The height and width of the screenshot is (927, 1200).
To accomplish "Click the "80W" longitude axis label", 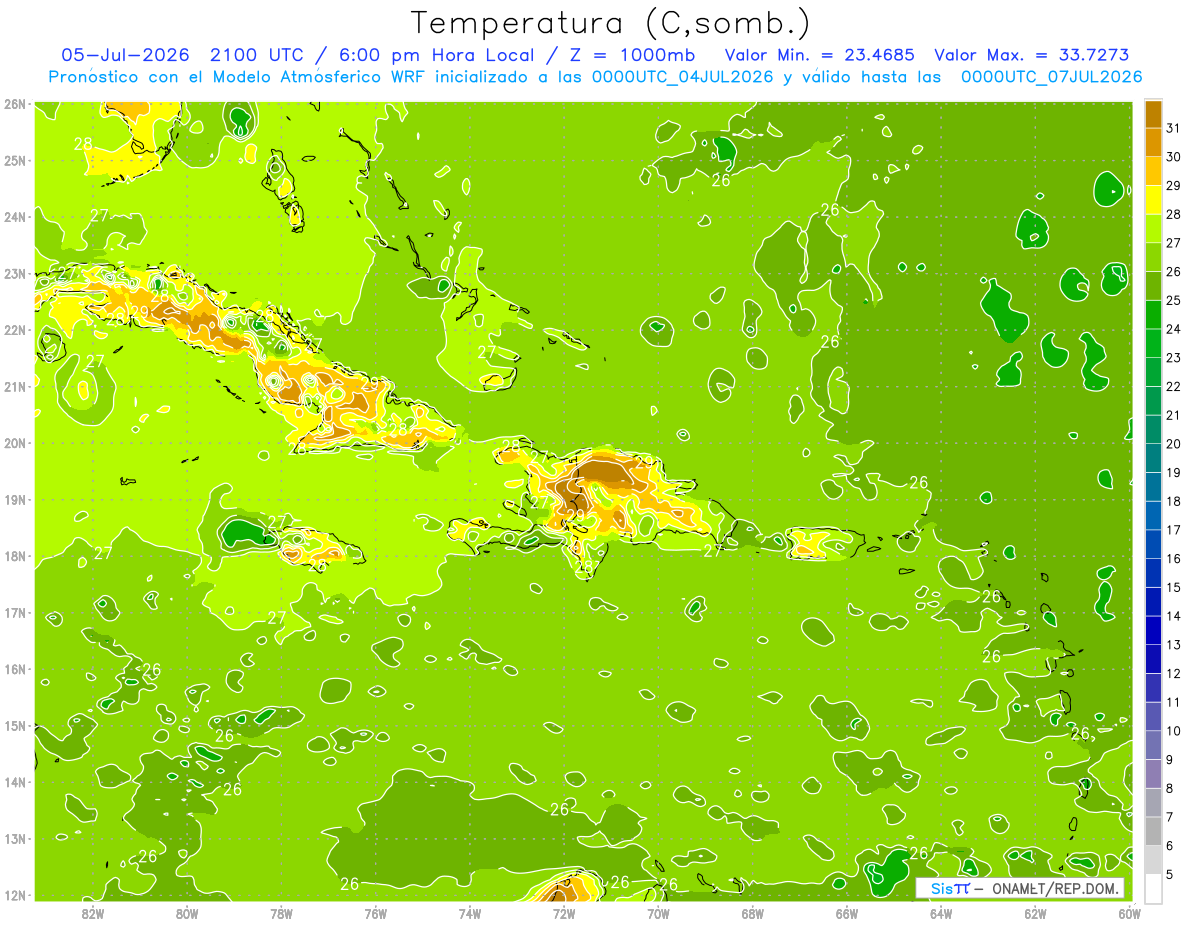I will pos(187,913).
